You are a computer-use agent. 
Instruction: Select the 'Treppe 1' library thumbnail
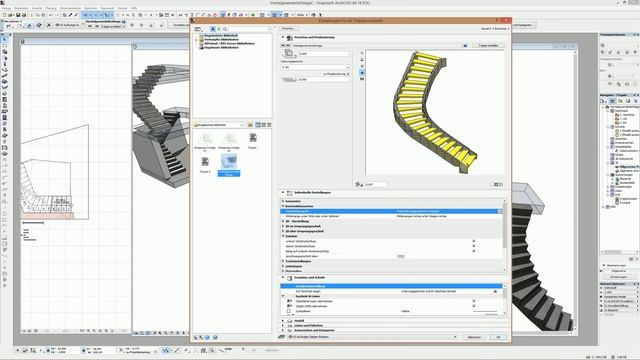pyautogui.click(x=253, y=140)
